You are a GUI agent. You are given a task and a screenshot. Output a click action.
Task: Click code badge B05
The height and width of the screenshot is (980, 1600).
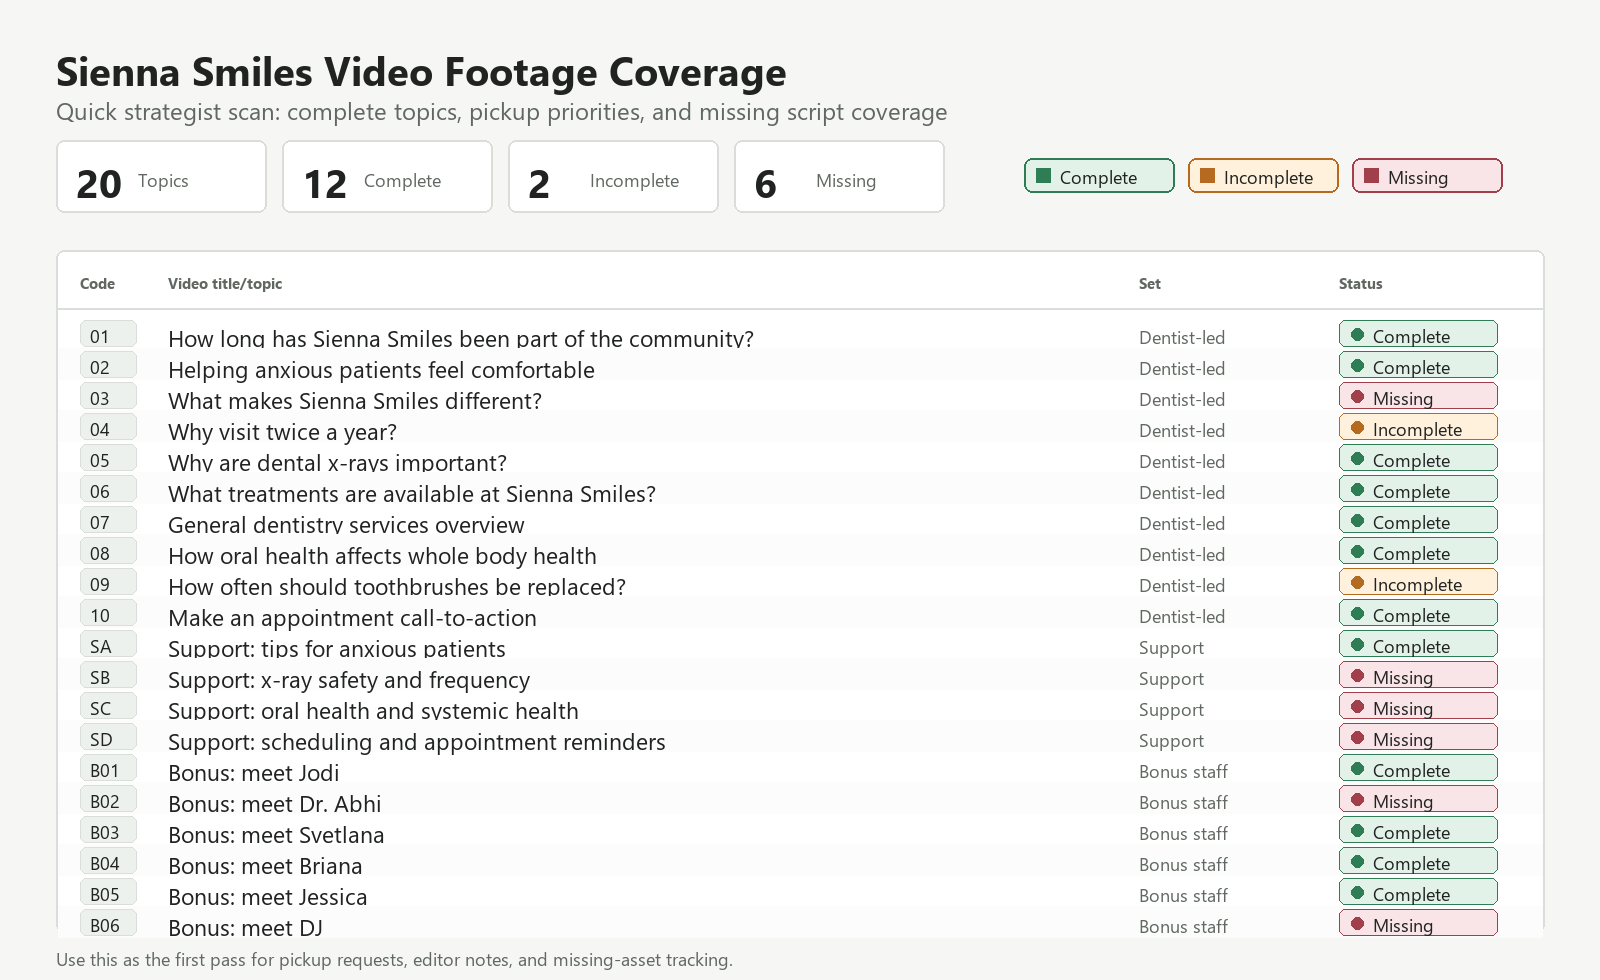(108, 892)
